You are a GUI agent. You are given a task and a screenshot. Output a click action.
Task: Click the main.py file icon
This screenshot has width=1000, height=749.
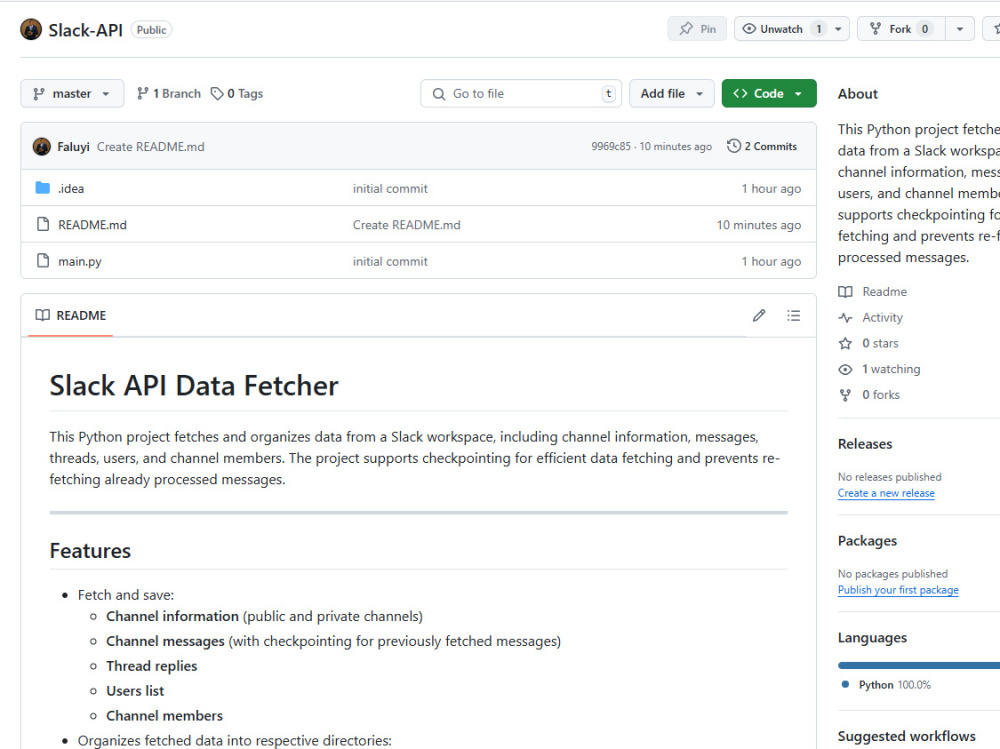pyautogui.click(x=43, y=260)
